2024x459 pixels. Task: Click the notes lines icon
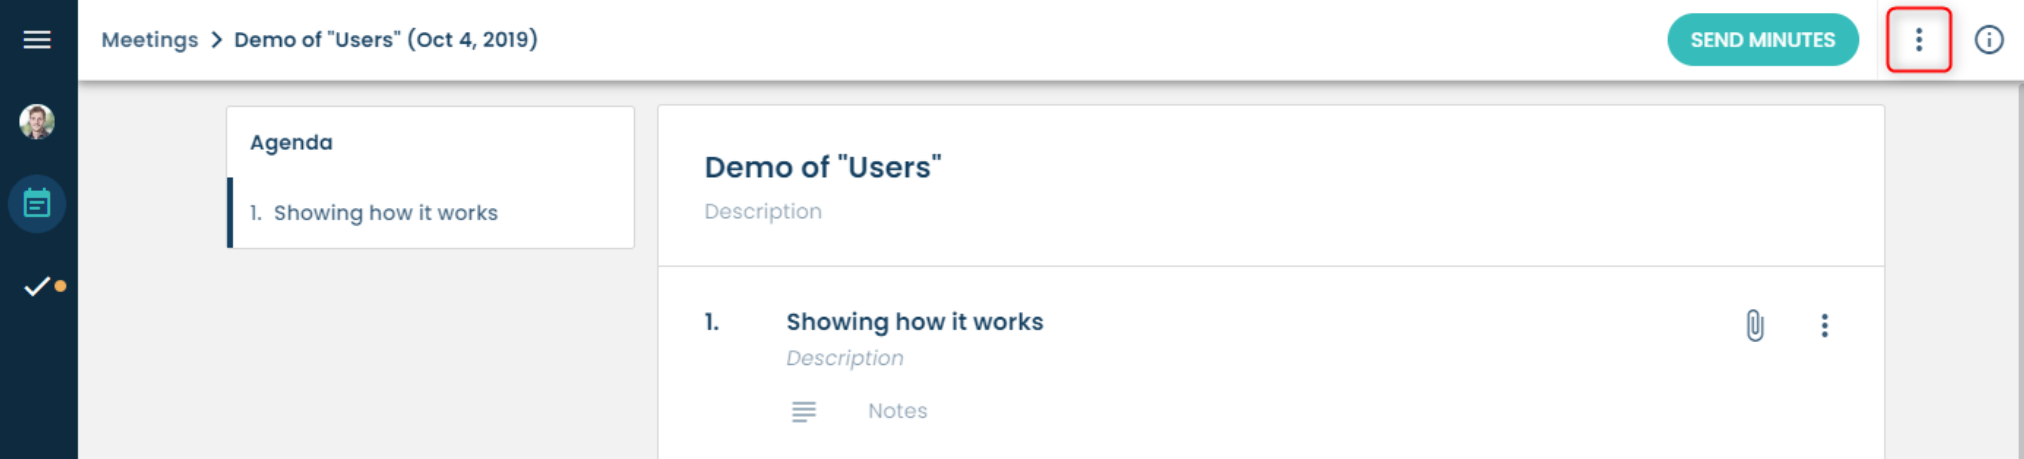[803, 412]
